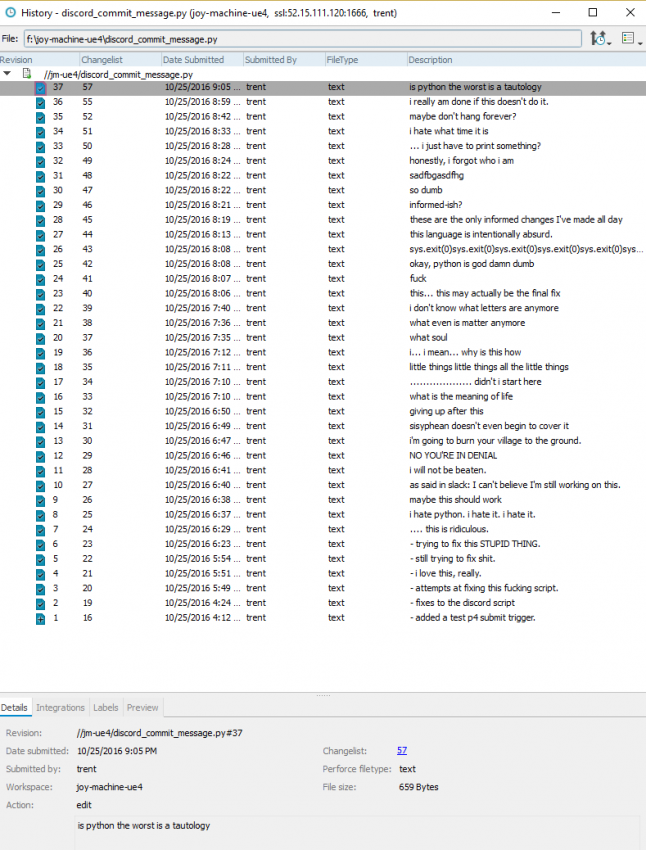Switch to the Integrations tab

tap(60, 707)
